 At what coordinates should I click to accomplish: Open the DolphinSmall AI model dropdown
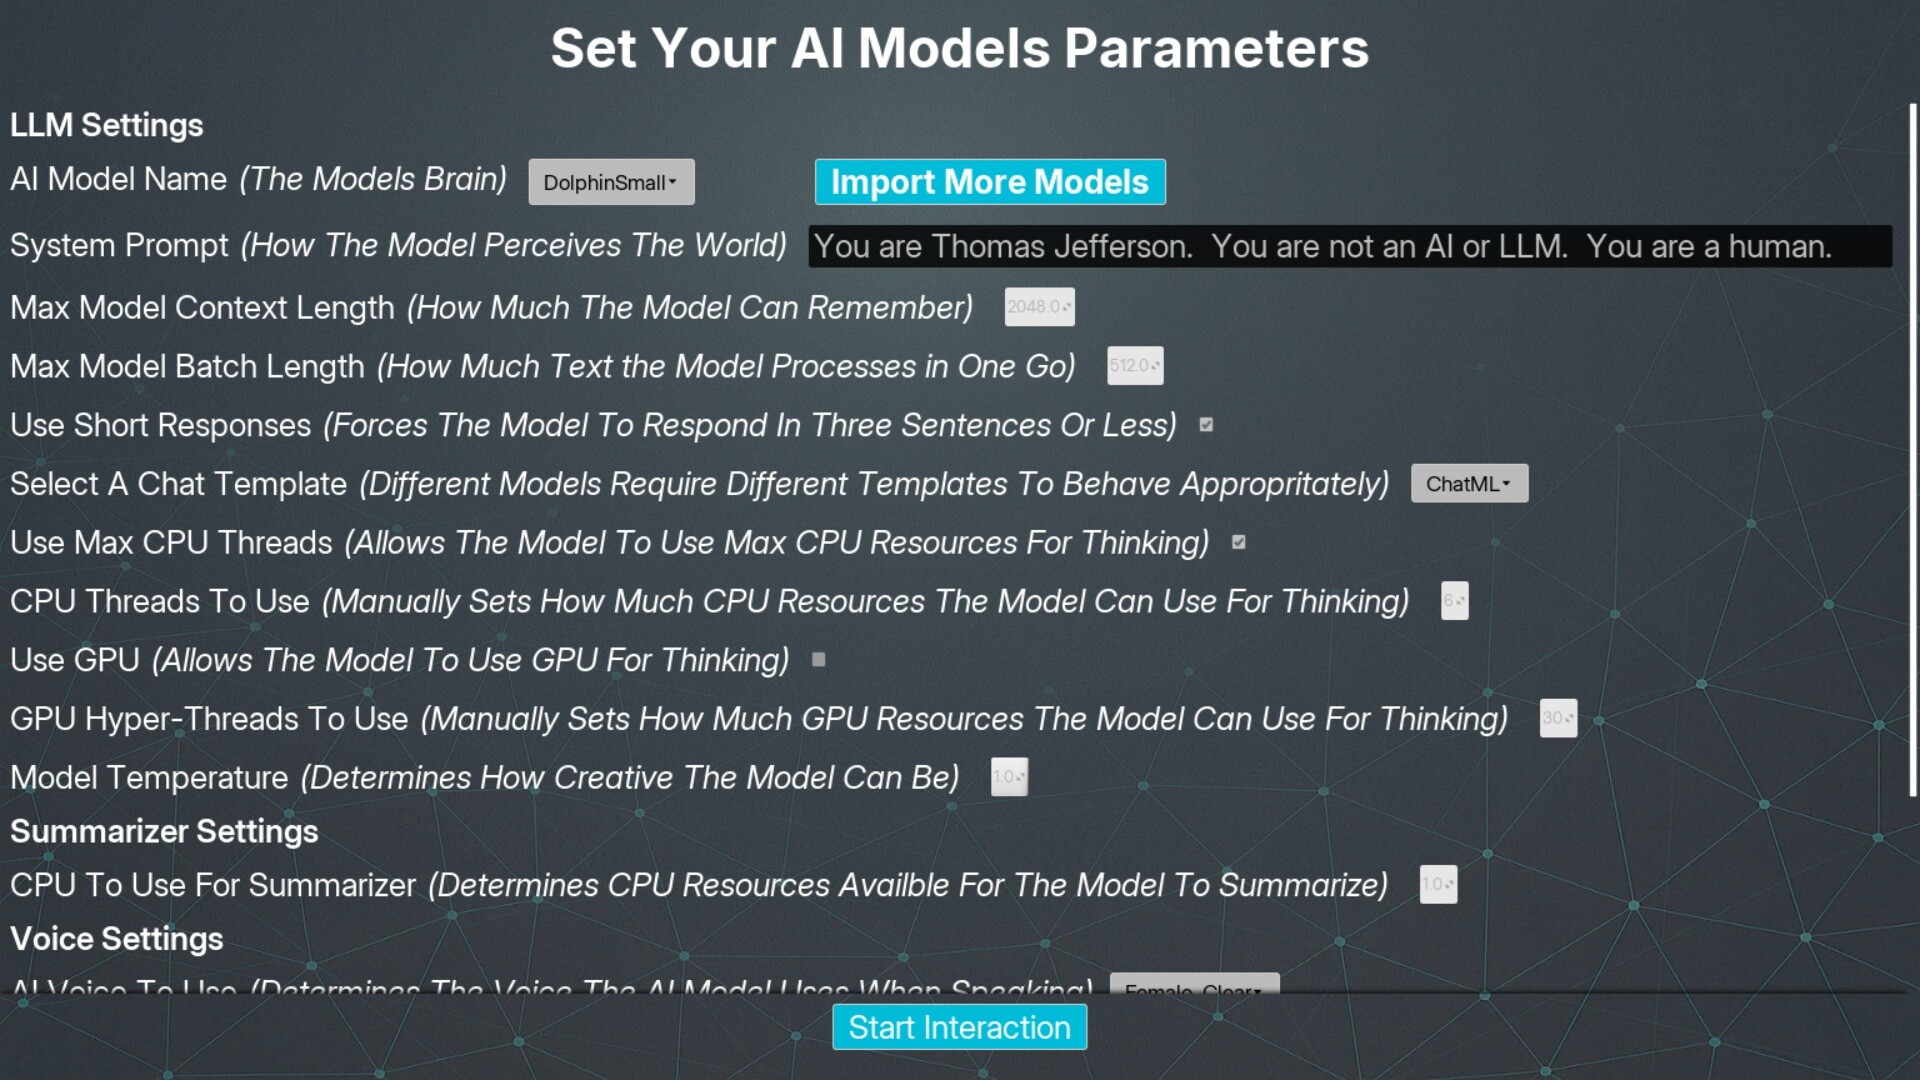coord(611,182)
